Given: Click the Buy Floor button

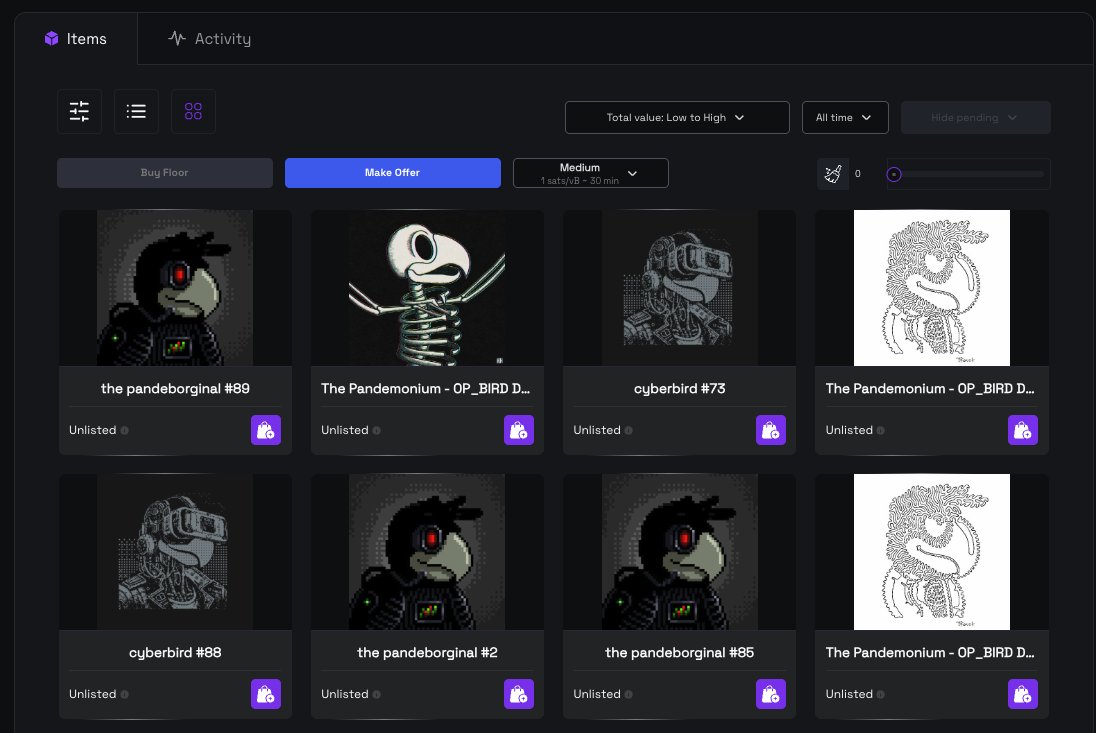Looking at the screenshot, I should tap(165, 173).
